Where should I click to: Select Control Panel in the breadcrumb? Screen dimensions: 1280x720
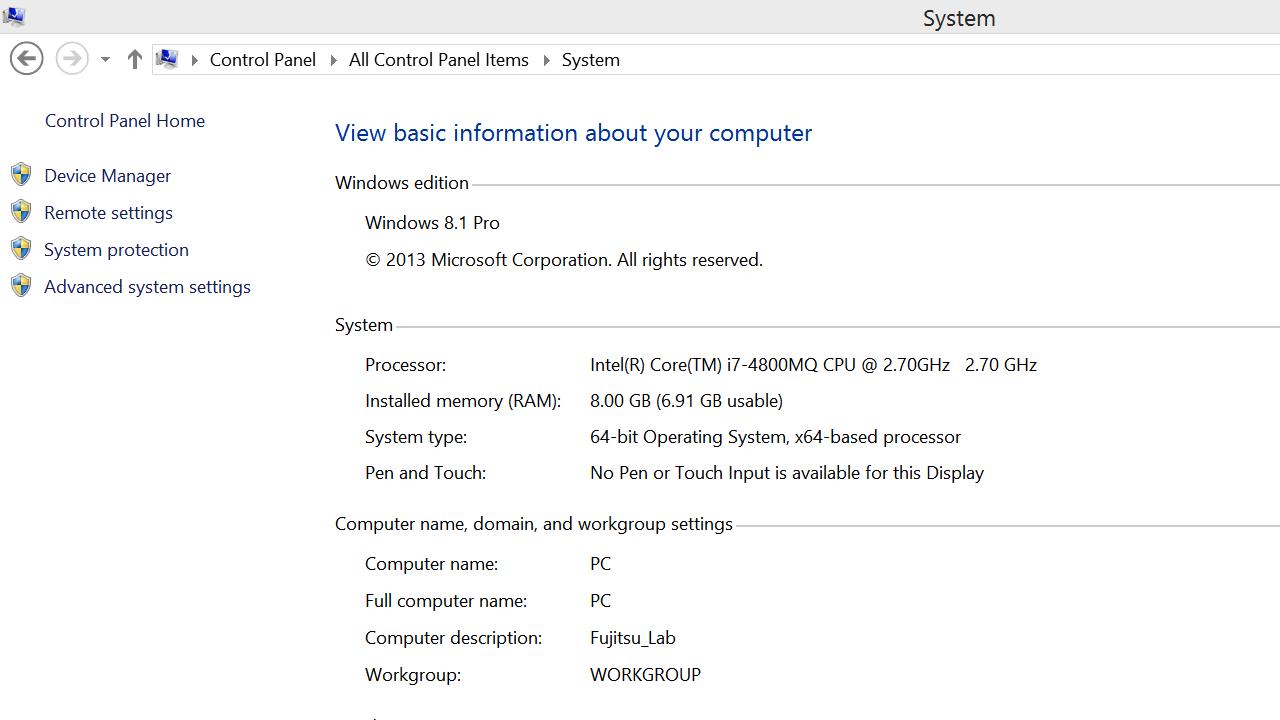[263, 60]
